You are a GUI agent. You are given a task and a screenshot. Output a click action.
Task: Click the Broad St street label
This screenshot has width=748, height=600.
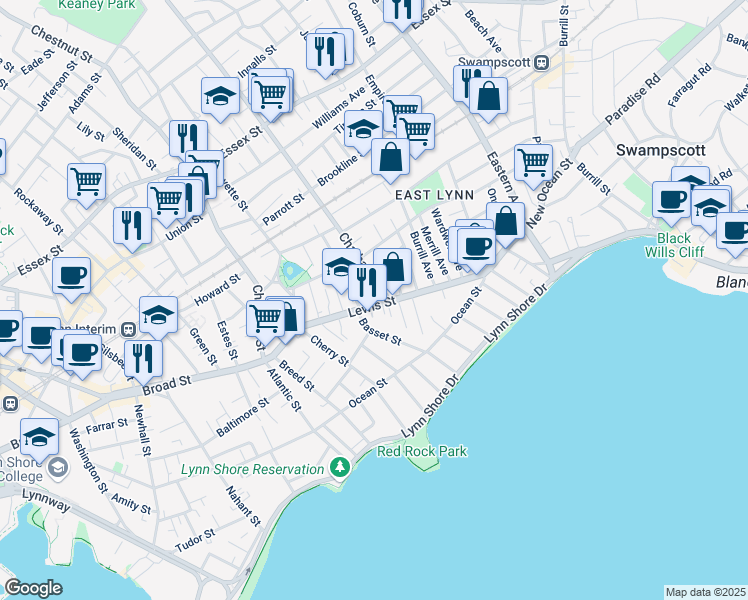(166, 384)
